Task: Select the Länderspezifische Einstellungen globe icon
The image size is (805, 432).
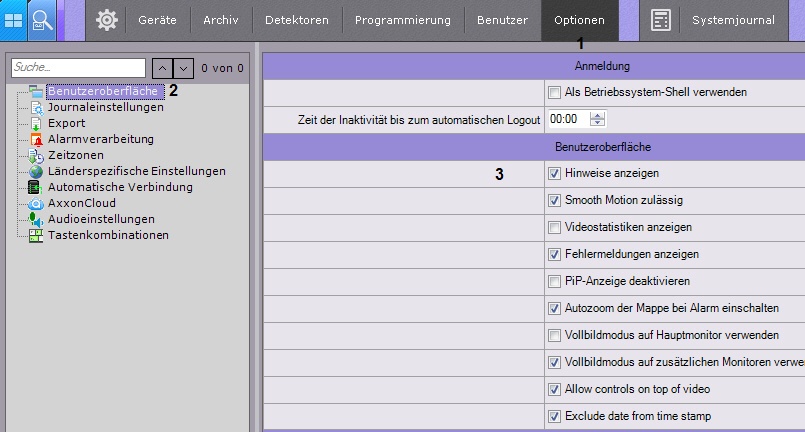Action: coord(37,172)
